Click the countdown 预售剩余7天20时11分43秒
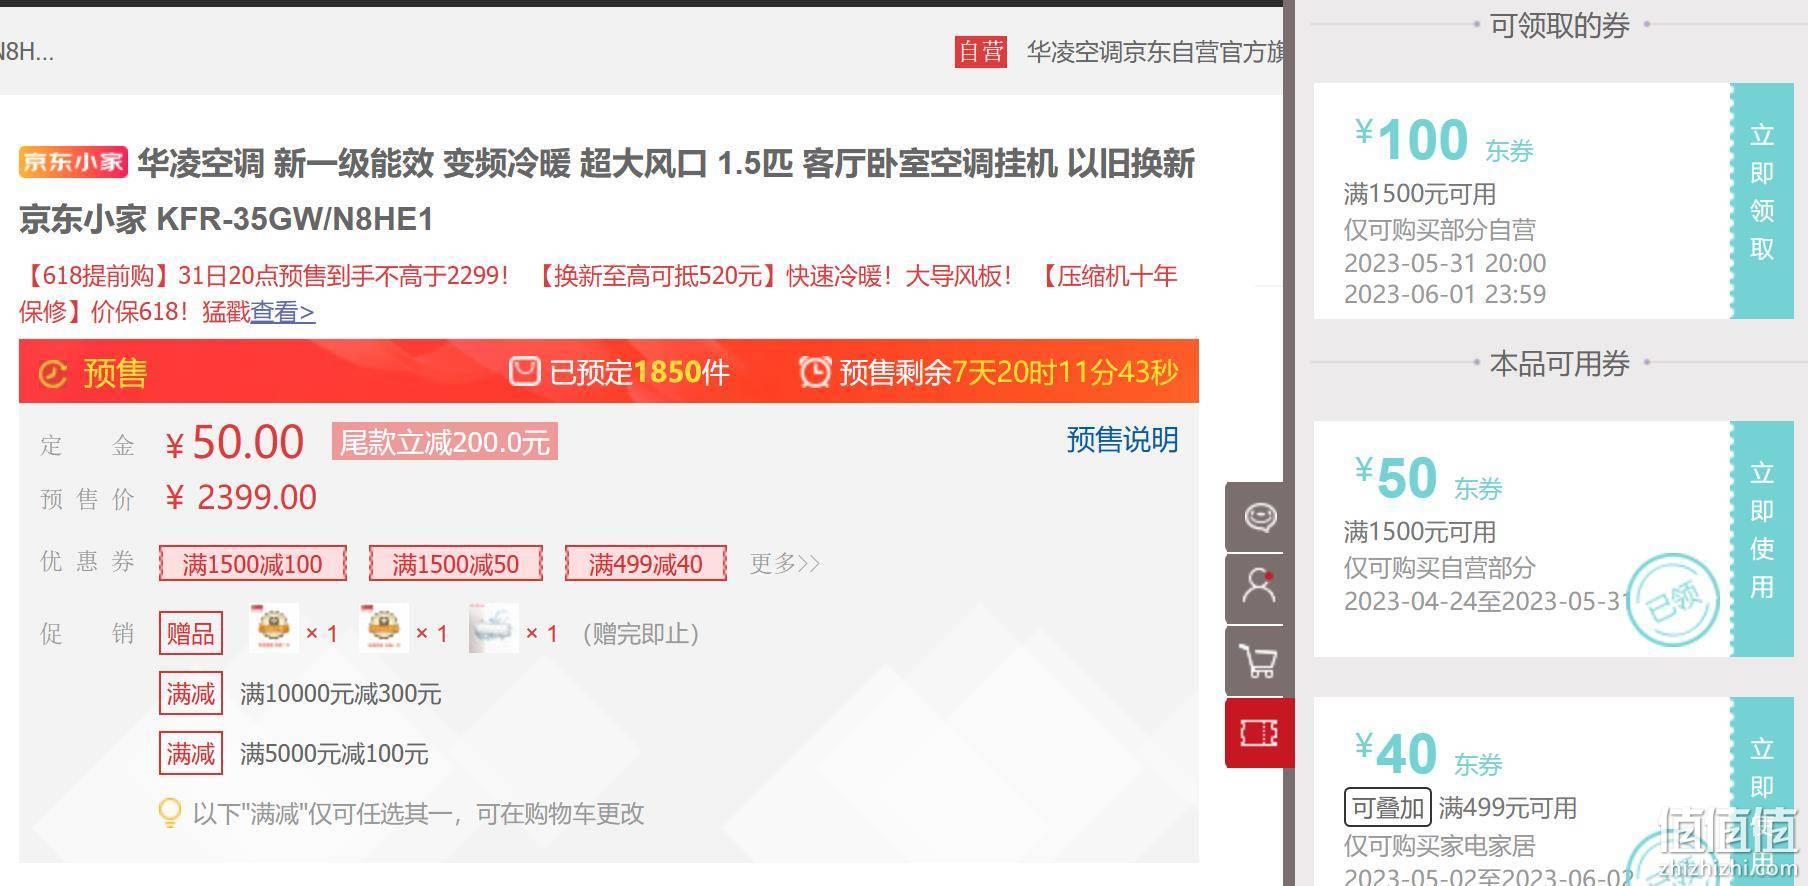This screenshot has height=886, width=1808. click(1008, 372)
